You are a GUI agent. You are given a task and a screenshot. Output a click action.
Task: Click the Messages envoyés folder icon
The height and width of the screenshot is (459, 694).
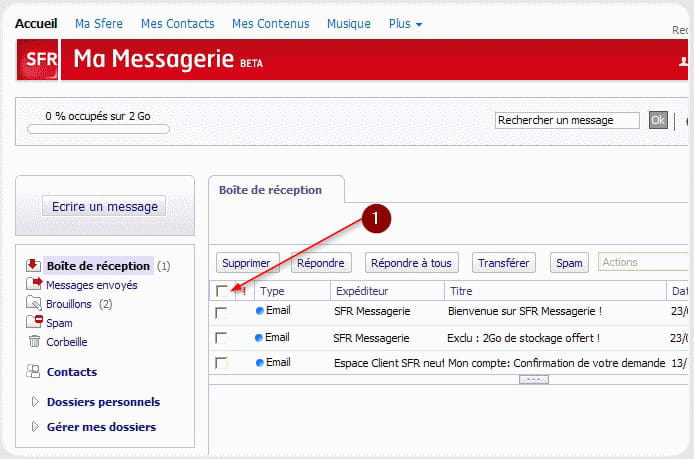tap(34, 284)
